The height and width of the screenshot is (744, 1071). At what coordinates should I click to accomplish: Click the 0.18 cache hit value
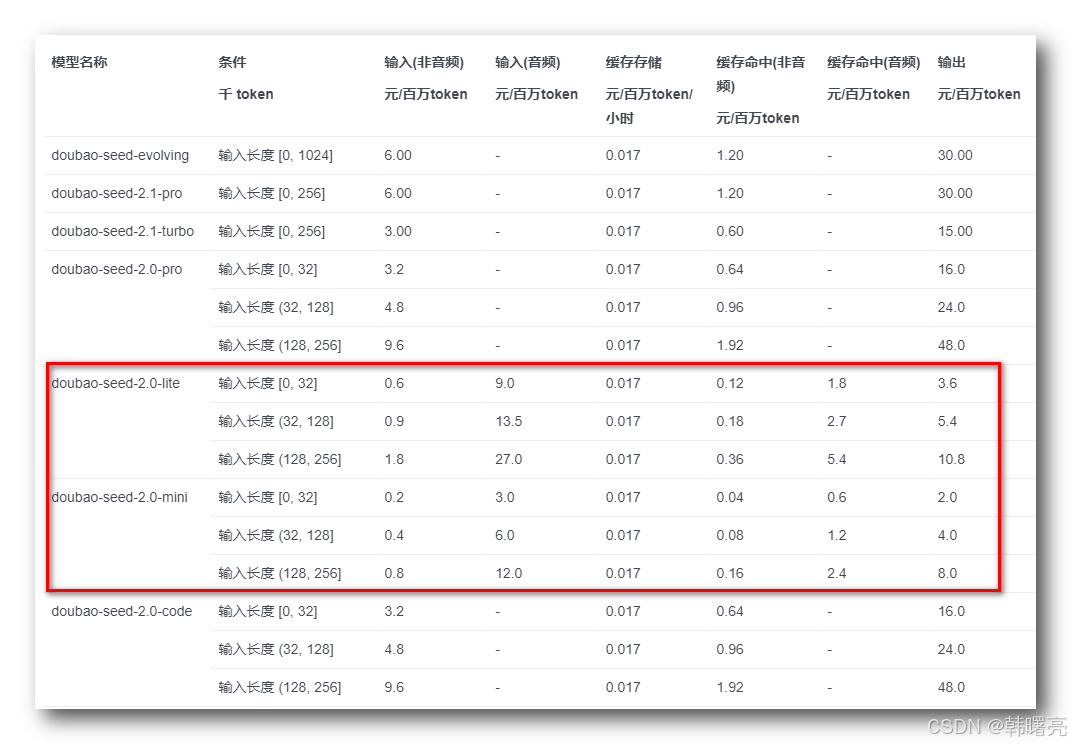[x=730, y=422]
